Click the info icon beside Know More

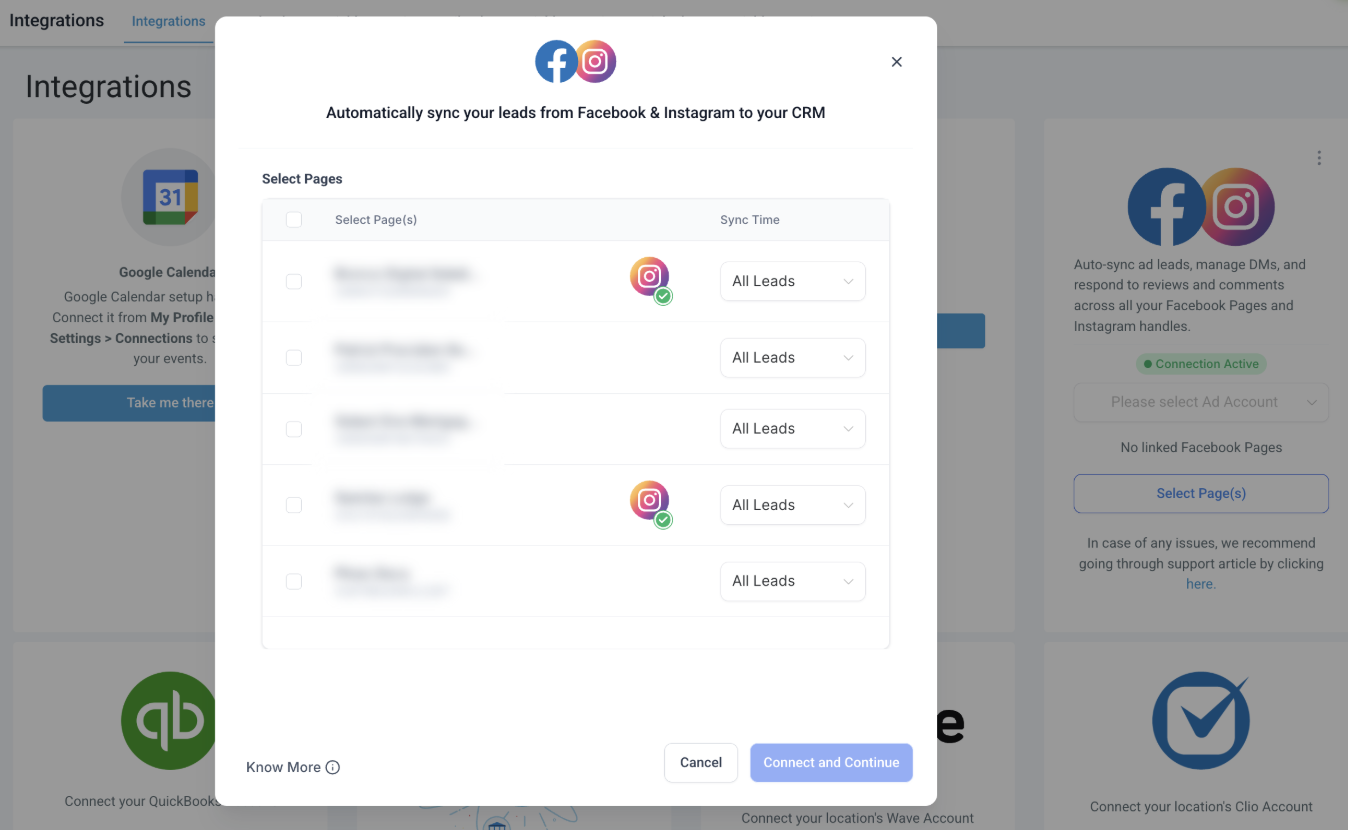(333, 767)
